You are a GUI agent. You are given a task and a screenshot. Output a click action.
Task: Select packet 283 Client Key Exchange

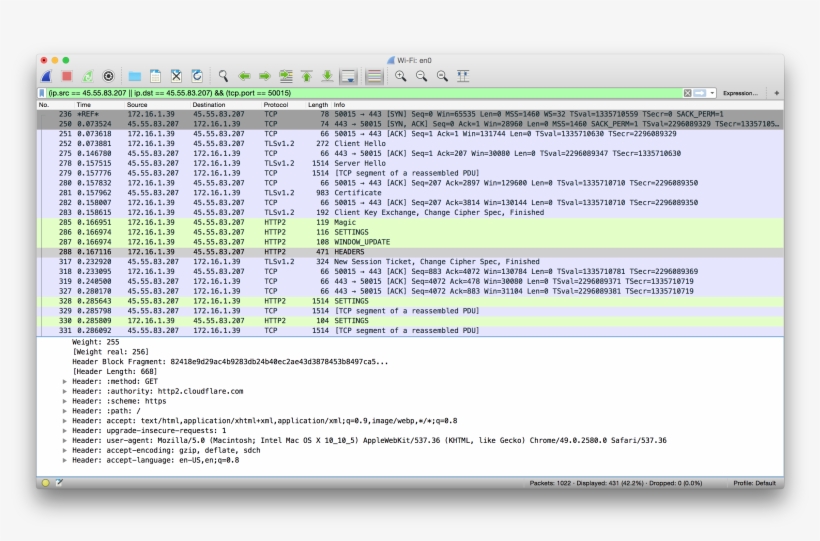410,212
